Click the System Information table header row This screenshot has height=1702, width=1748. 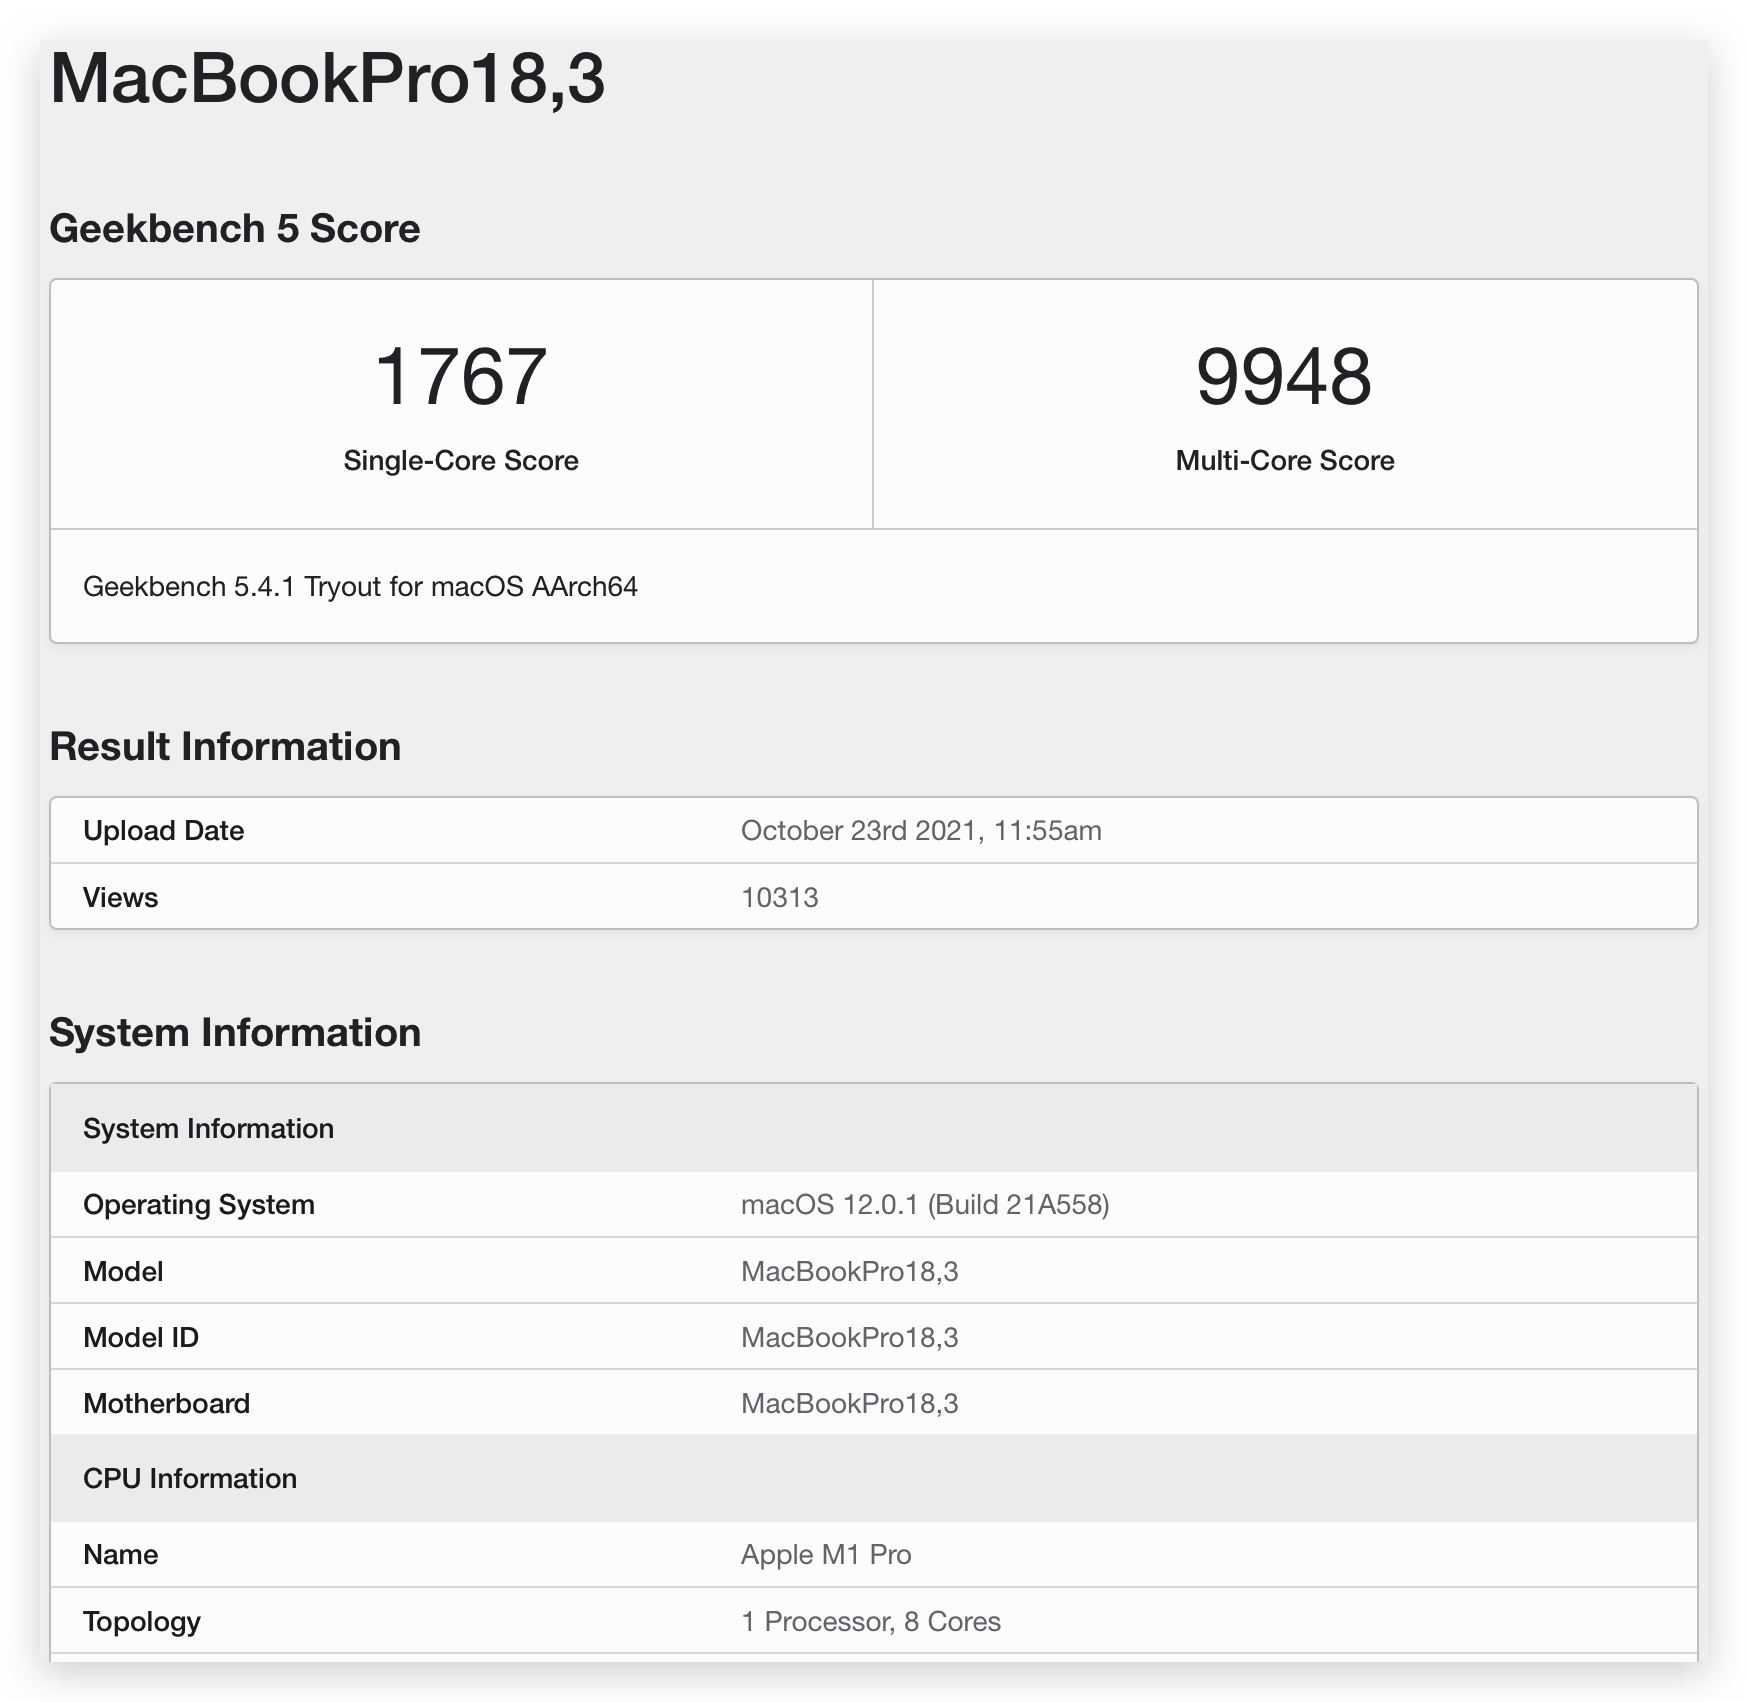tap(874, 1128)
